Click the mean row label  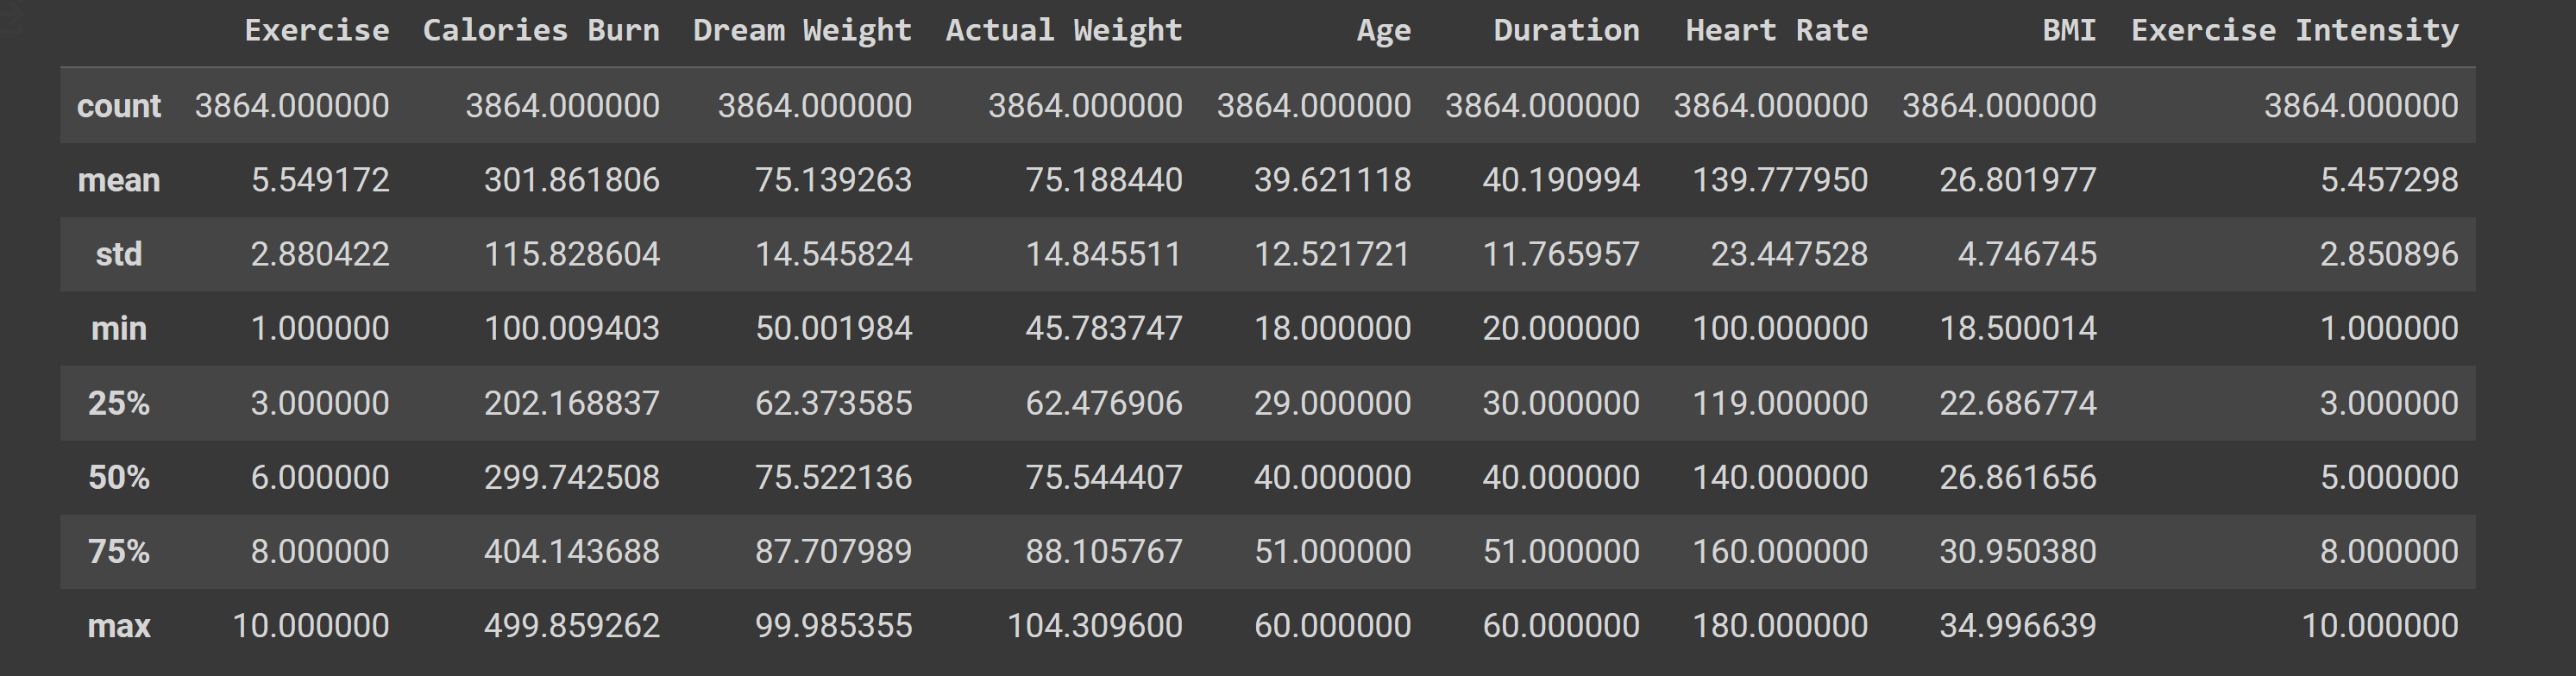[119, 180]
